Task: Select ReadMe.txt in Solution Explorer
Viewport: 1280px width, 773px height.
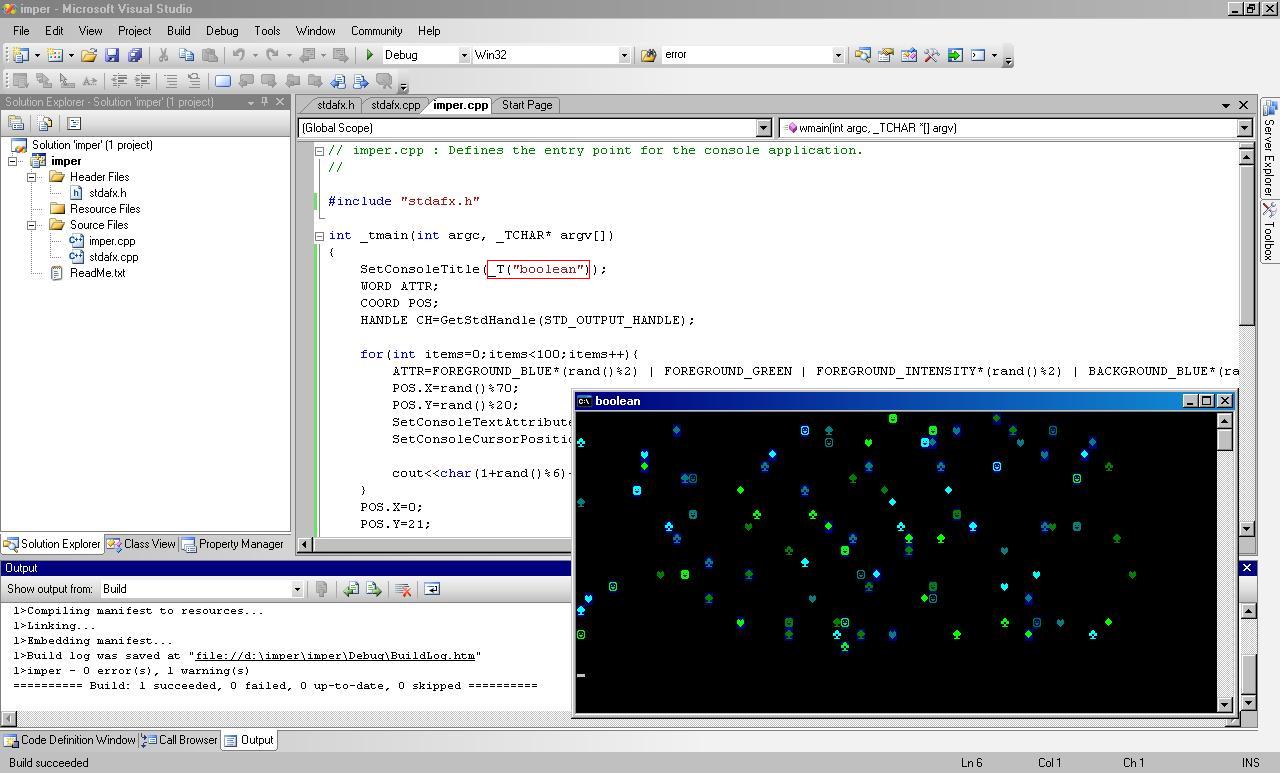Action: [x=97, y=273]
